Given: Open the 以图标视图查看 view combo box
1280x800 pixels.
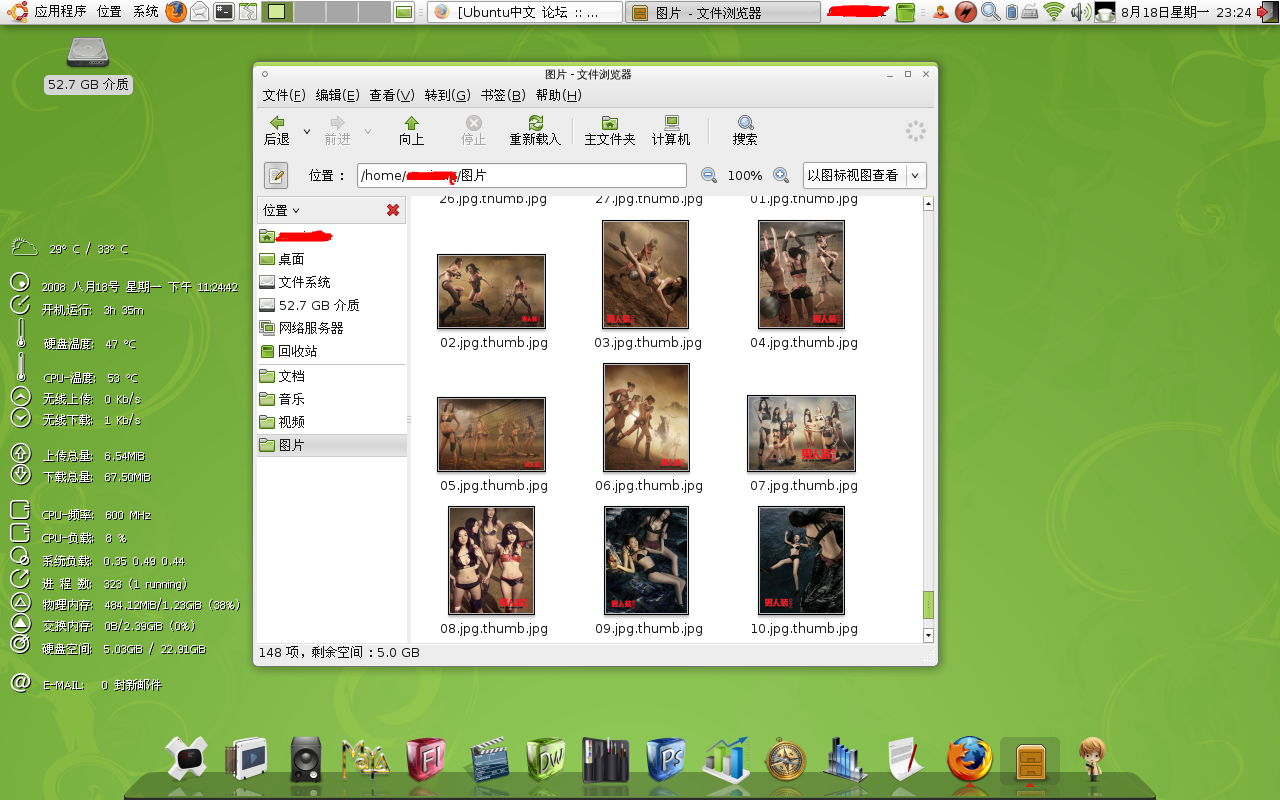Looking at the screenshot, I should click(x=865, y=175).
